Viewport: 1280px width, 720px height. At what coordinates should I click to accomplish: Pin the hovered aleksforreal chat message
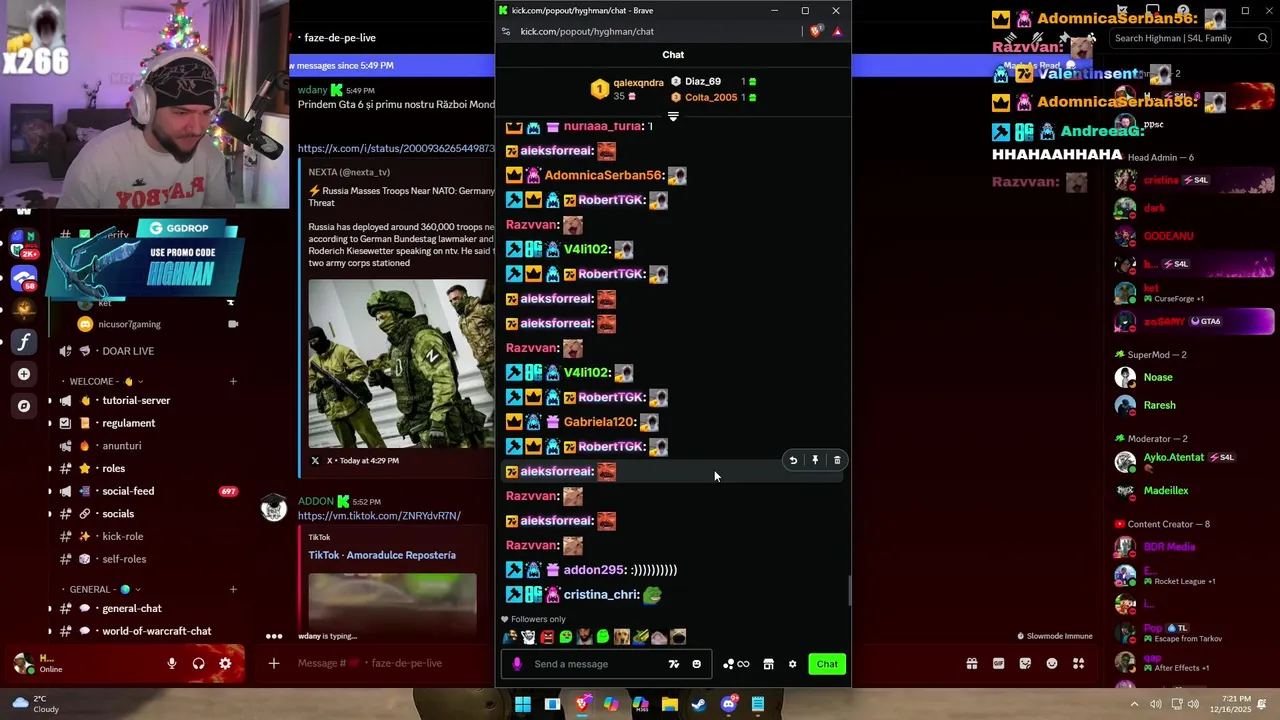815,460
